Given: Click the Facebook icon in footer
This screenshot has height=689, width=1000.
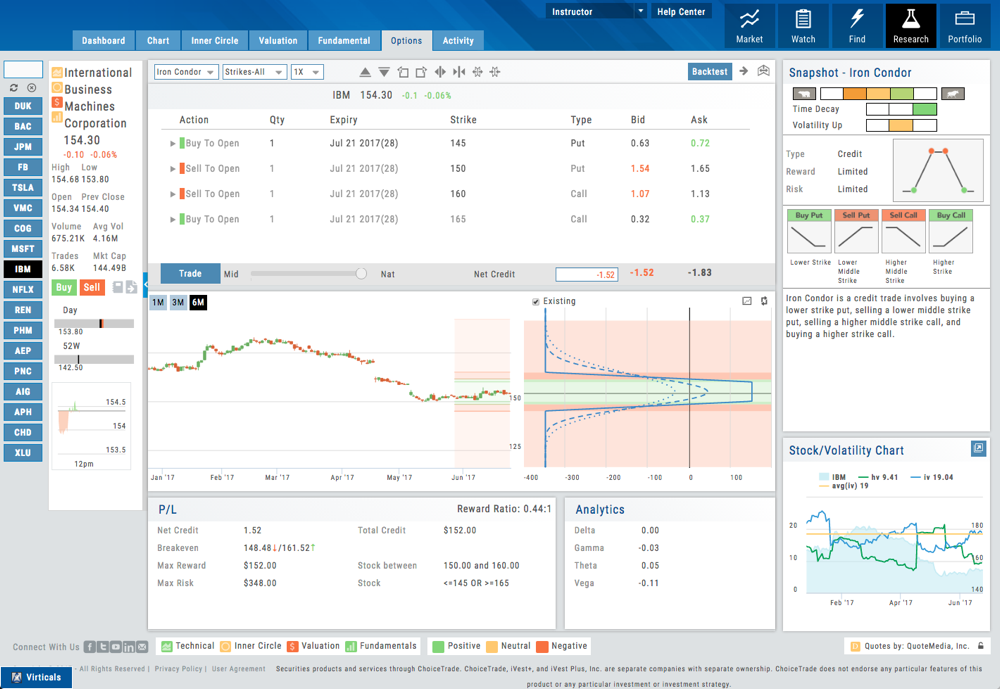Looking at the screenshot, I should (x=90, y=647).
